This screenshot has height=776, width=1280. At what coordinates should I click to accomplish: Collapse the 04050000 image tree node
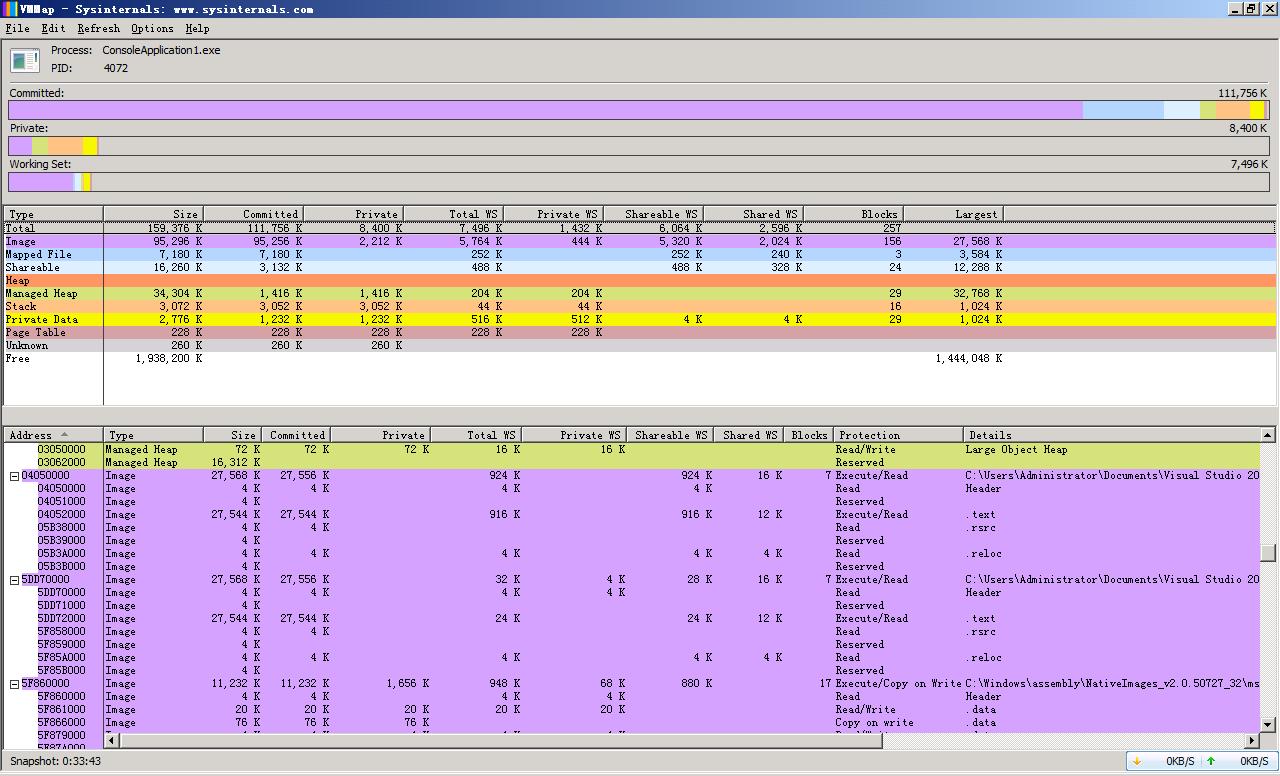click(x=14, y=476)
